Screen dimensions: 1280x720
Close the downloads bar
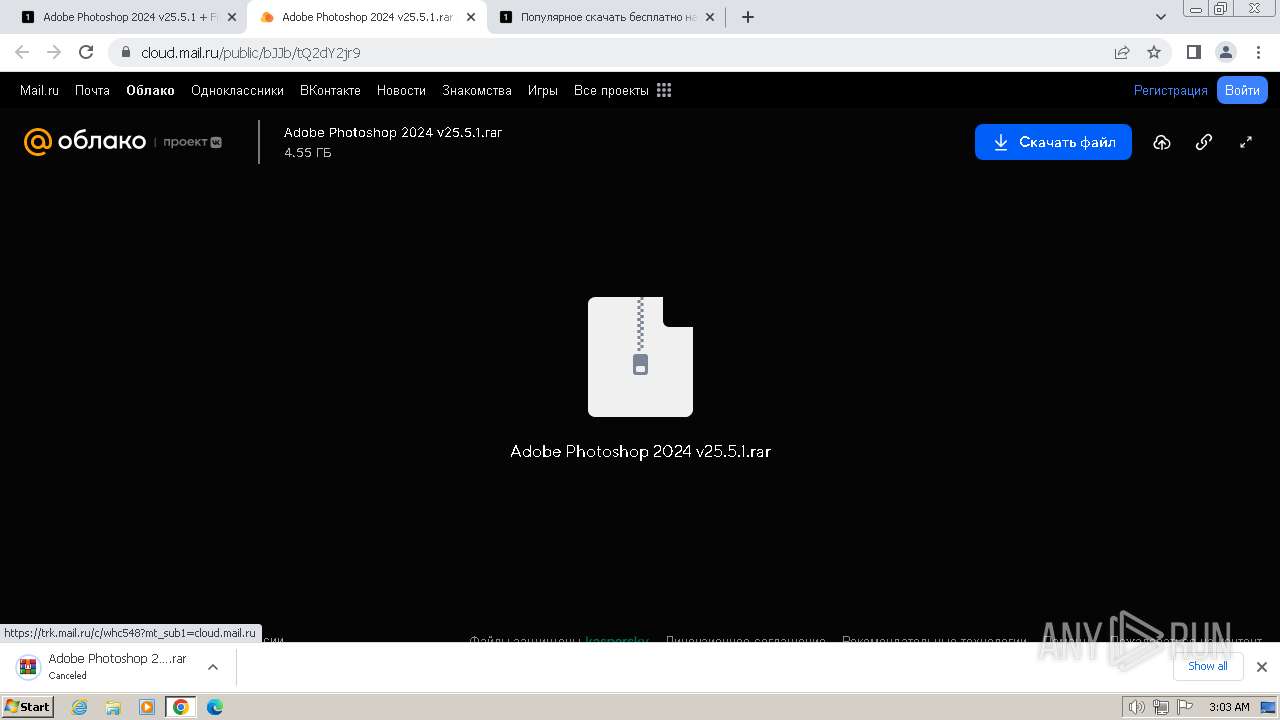point(1261,667)
